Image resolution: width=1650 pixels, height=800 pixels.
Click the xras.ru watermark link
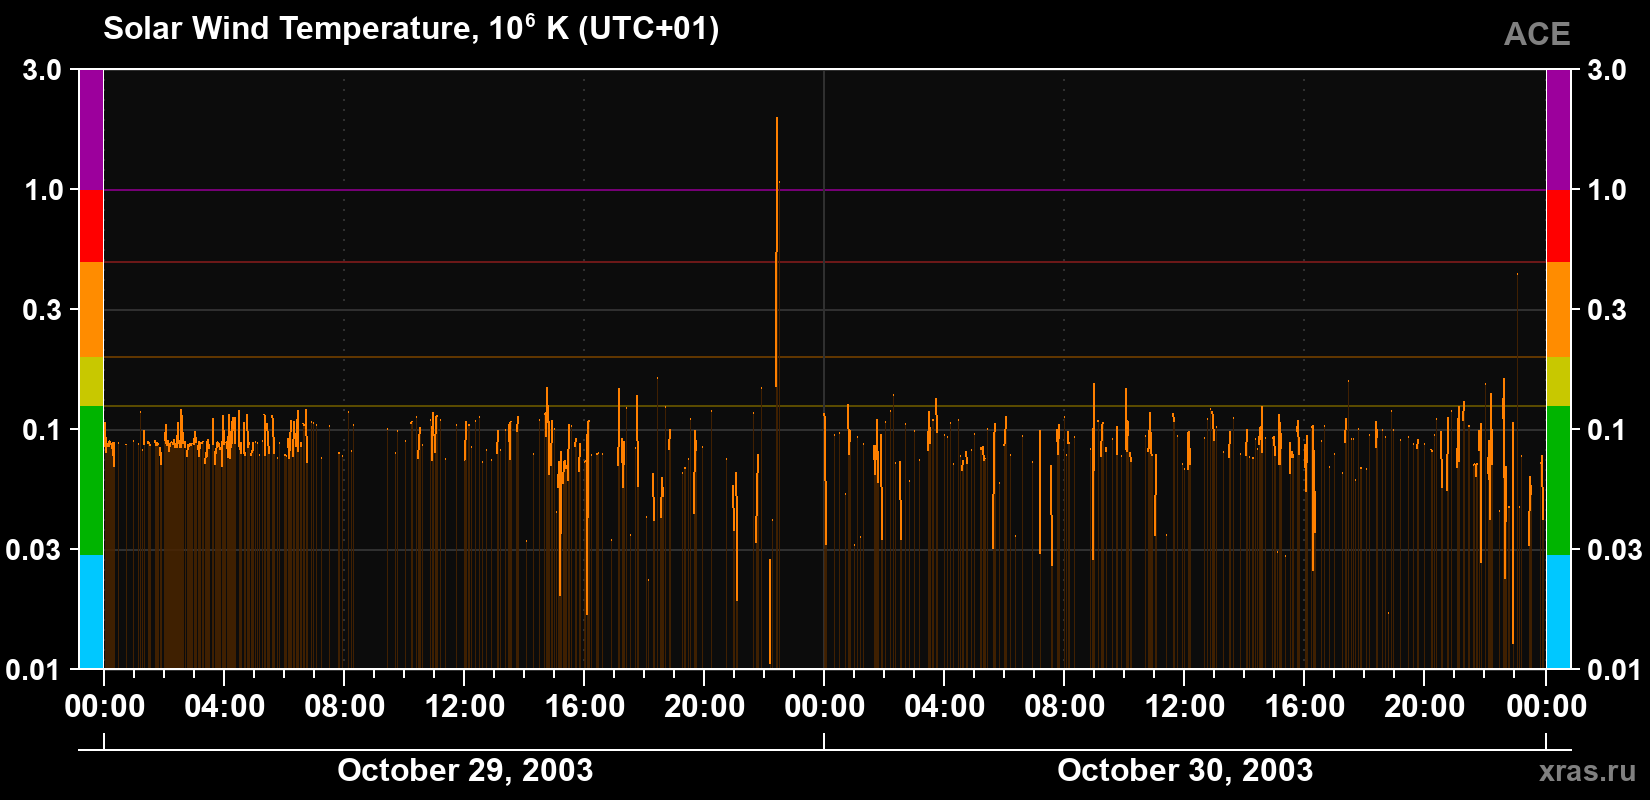(1587, 771)
